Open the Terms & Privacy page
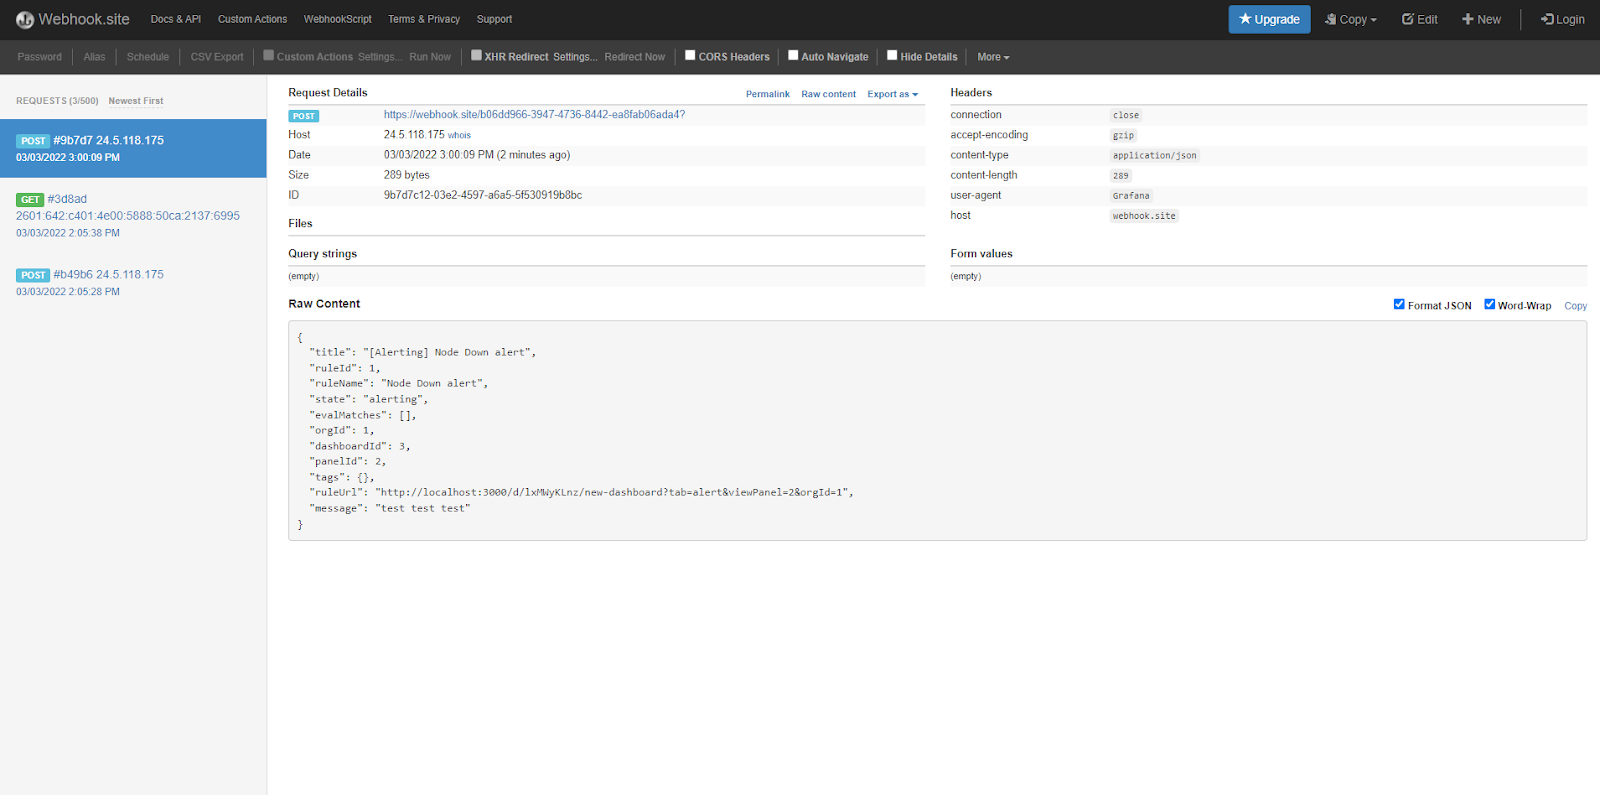 click(424, 19)
